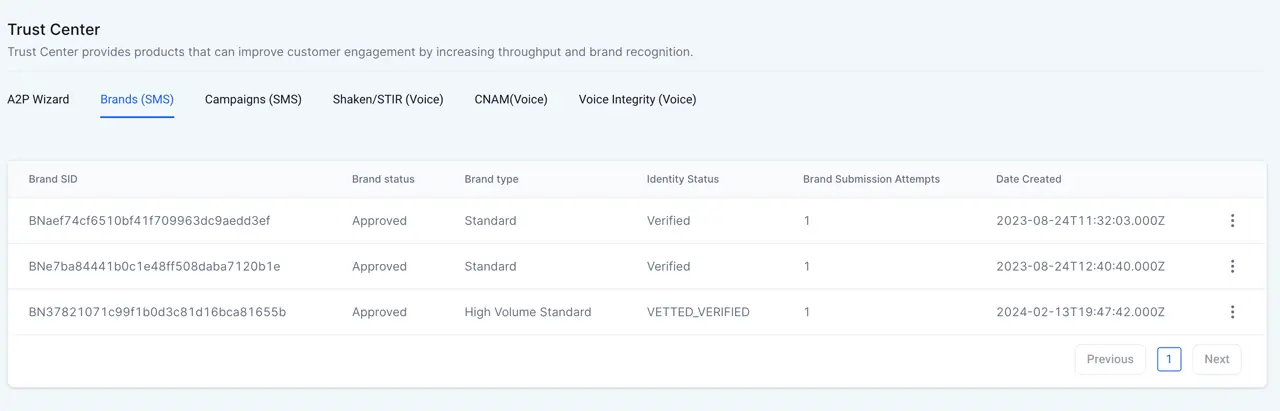
Task: Click the Previous pagination button
Action: click(x=1110, y=359)
